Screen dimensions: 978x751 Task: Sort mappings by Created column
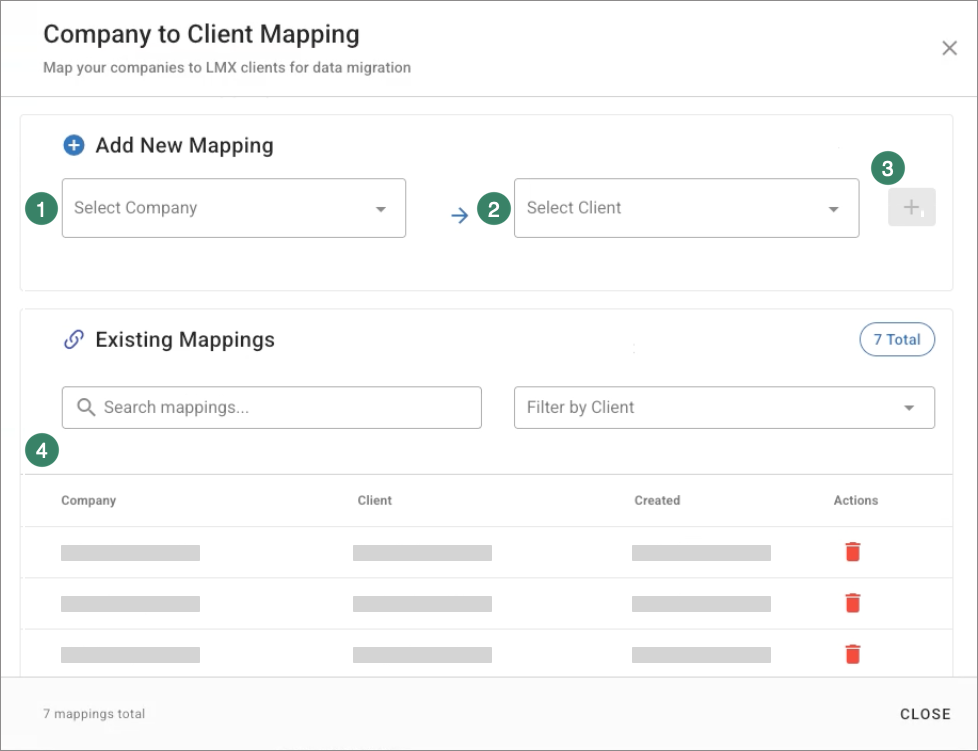coord(657,500)
